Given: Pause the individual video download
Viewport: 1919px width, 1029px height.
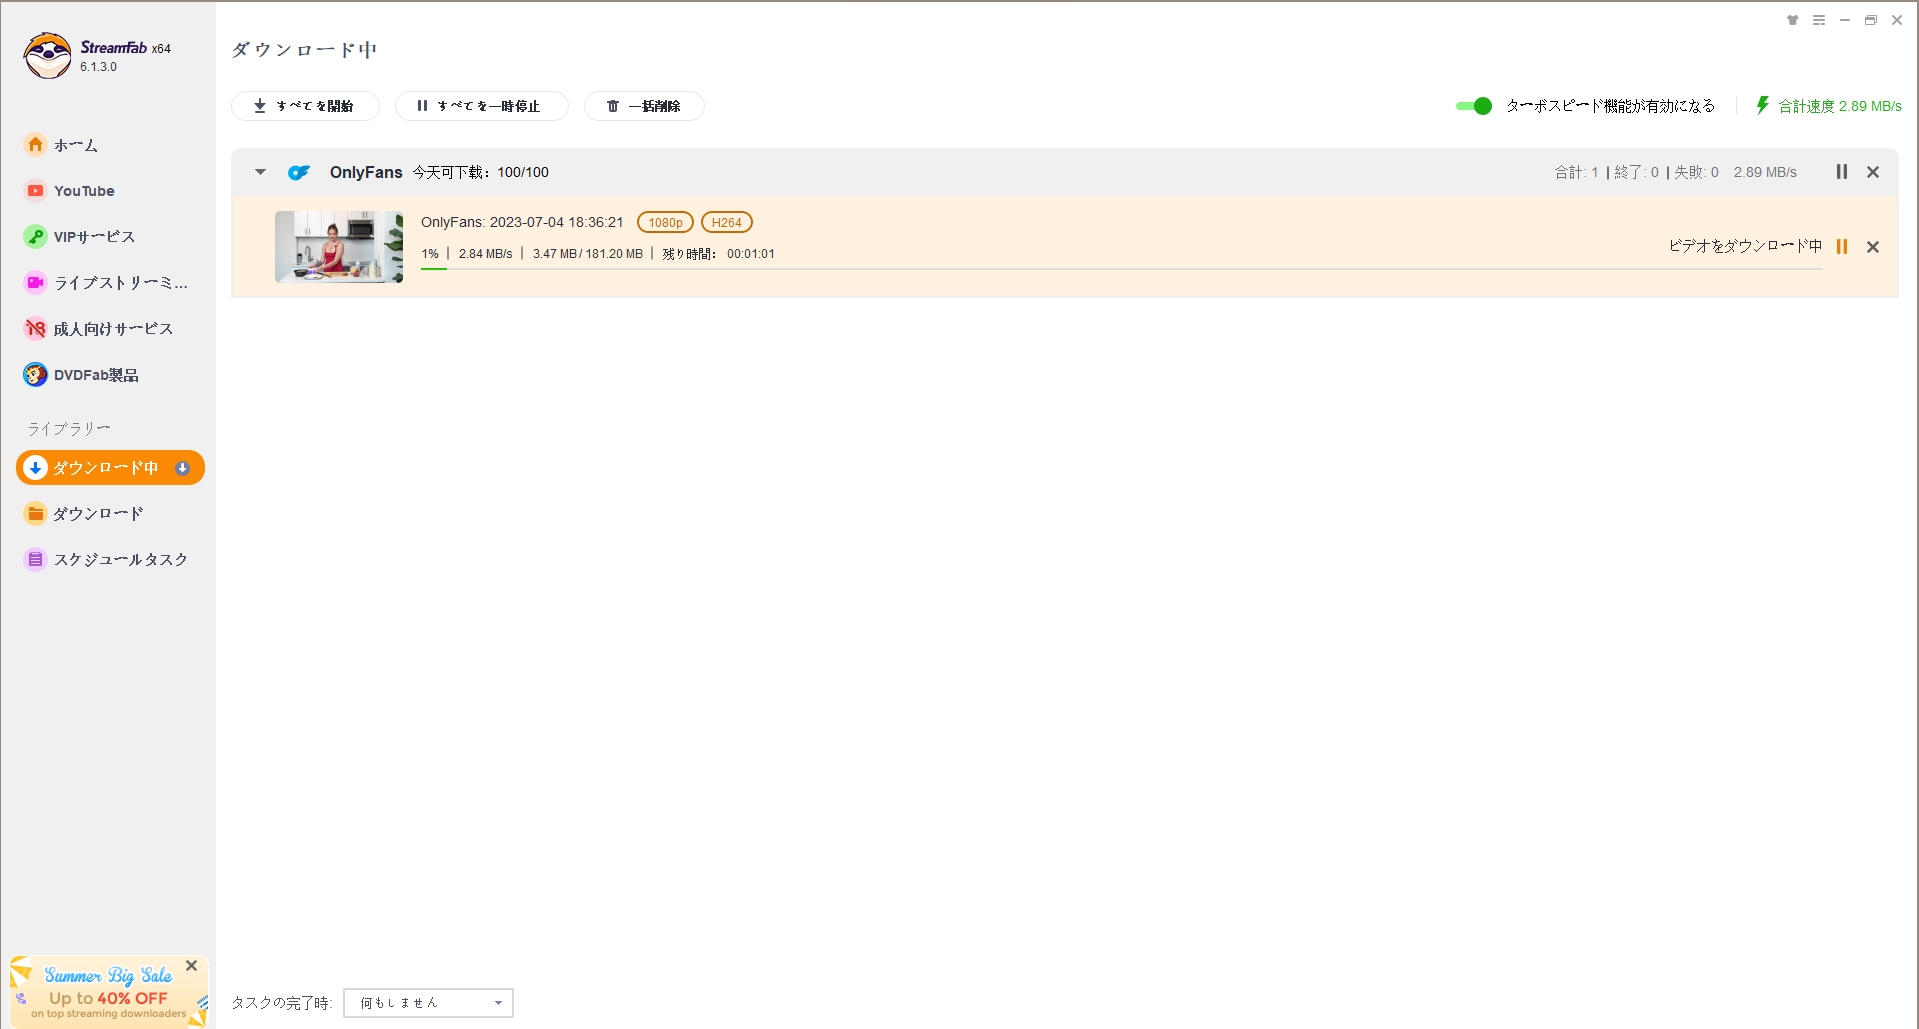Looking at the screenshot, I should coord(1841,247).
